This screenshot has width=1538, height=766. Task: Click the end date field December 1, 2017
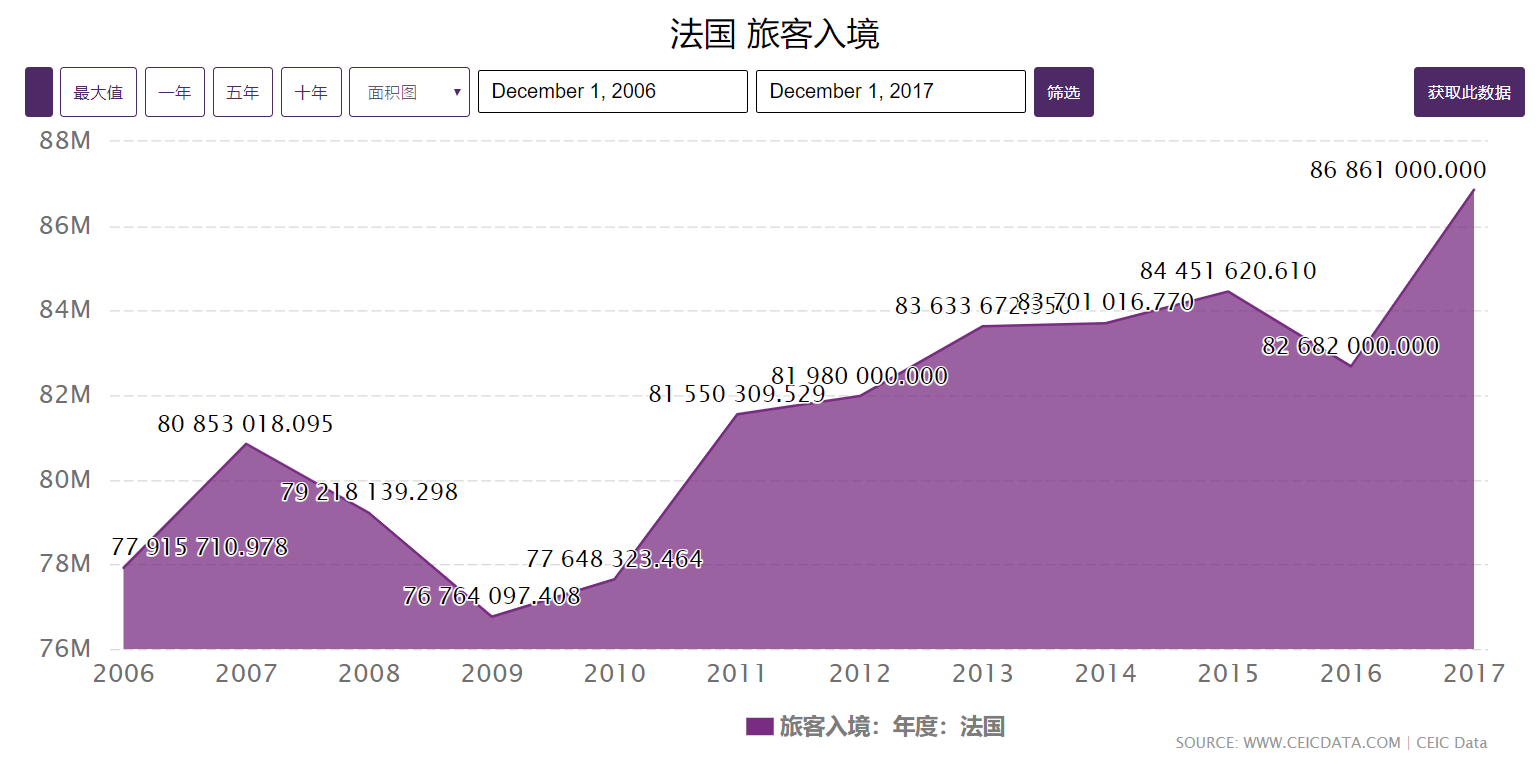point(890,92)
